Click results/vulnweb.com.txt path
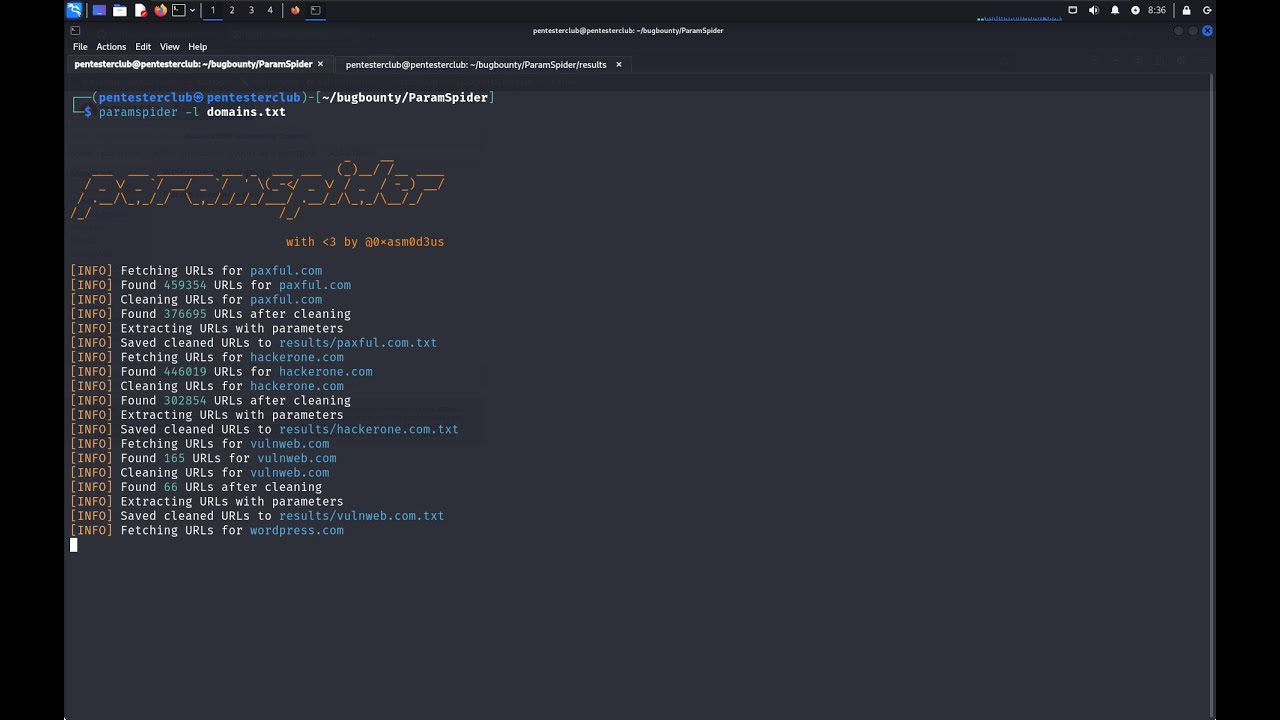Viewport: 1280px width, 720px height. pyautogui.click(x=361, y=516)
